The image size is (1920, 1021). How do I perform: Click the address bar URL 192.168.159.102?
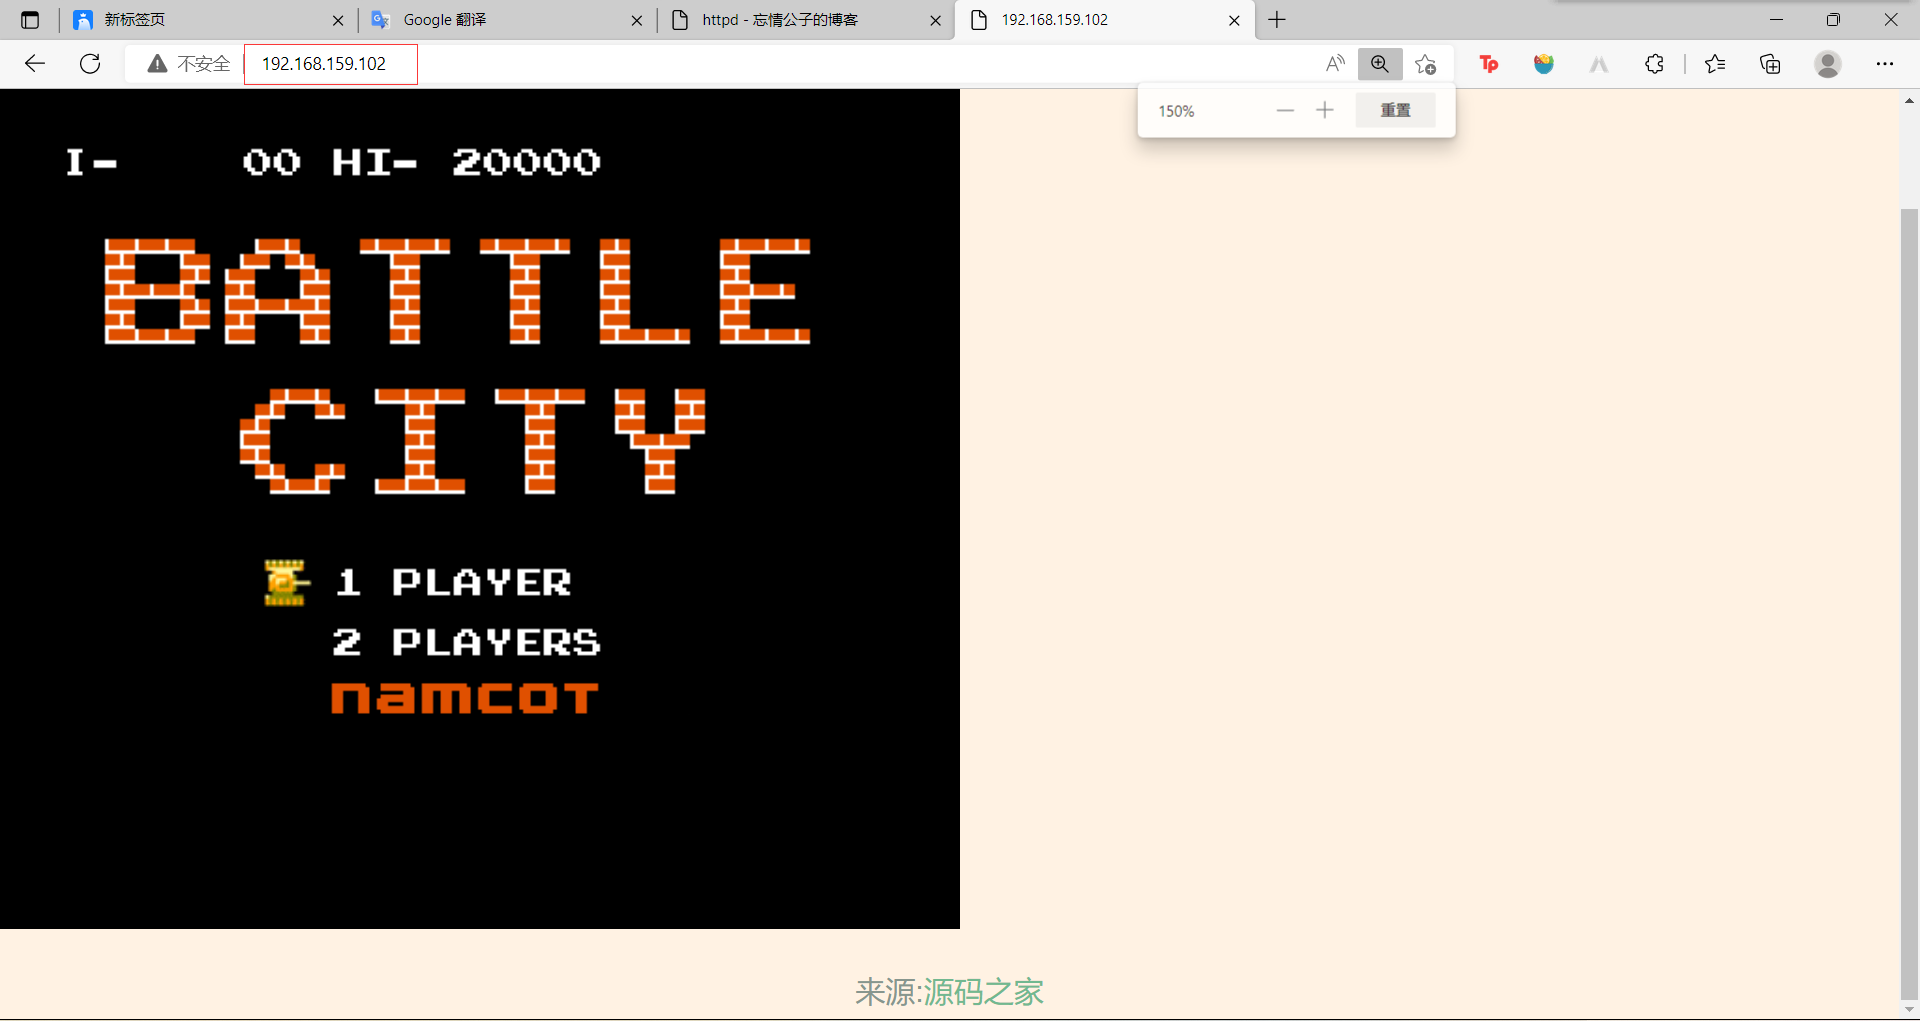[324, 64]
